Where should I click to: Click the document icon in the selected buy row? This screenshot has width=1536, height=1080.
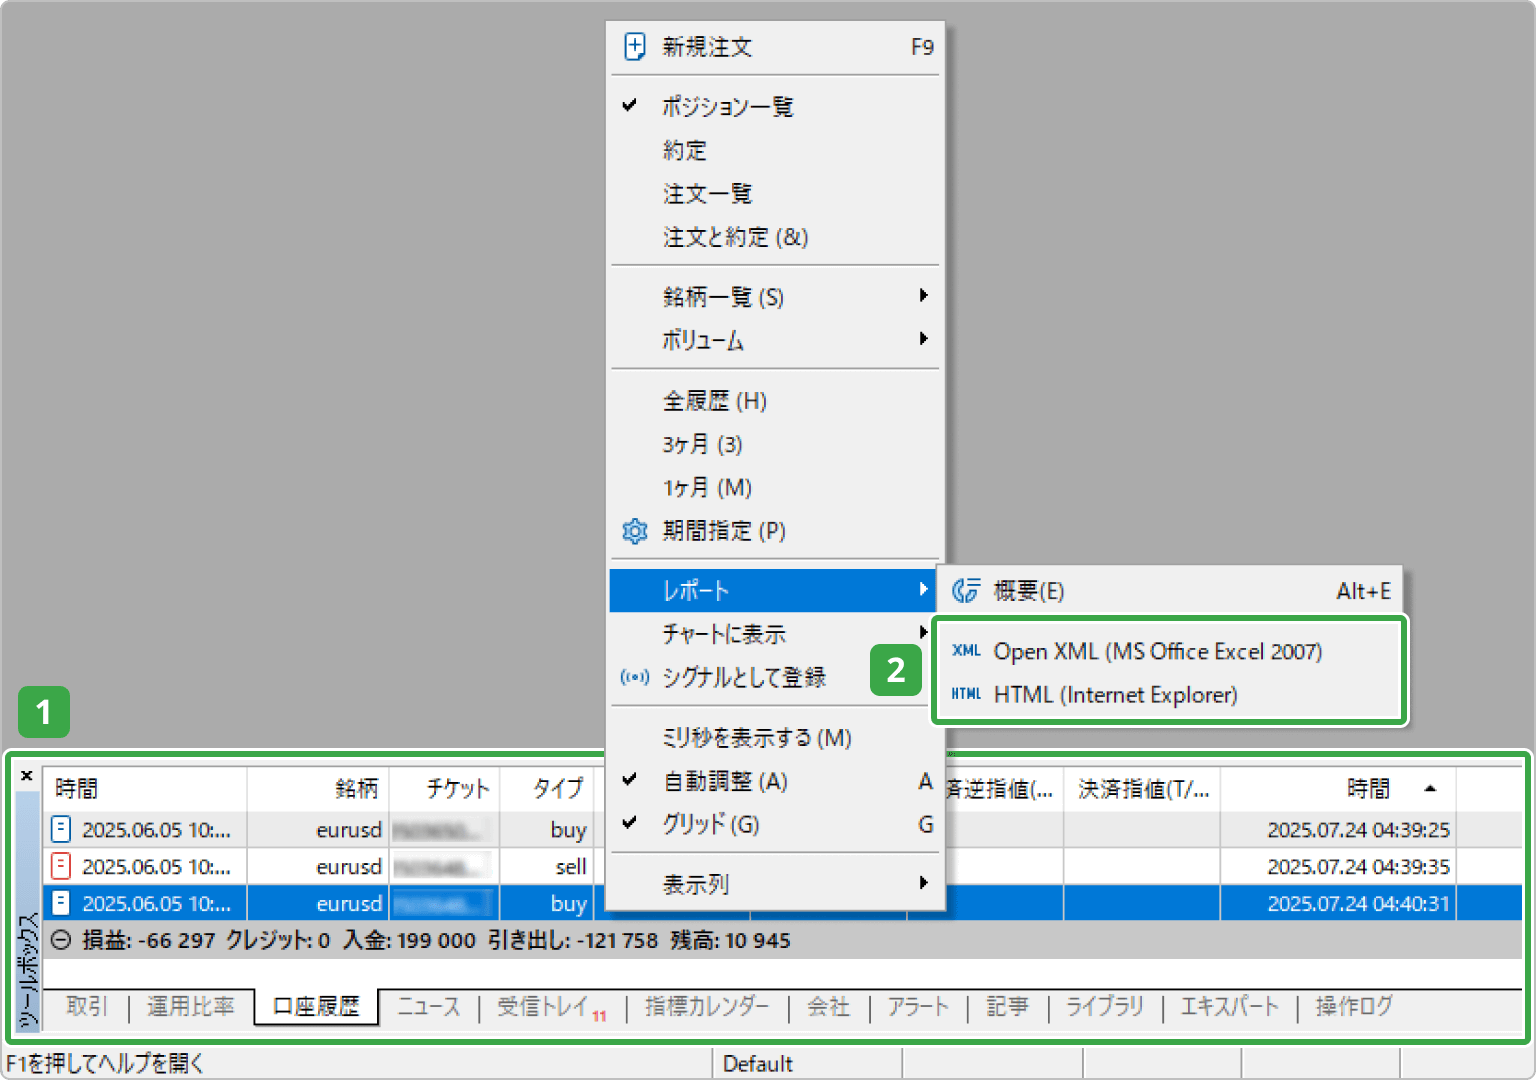coord(61,903)
